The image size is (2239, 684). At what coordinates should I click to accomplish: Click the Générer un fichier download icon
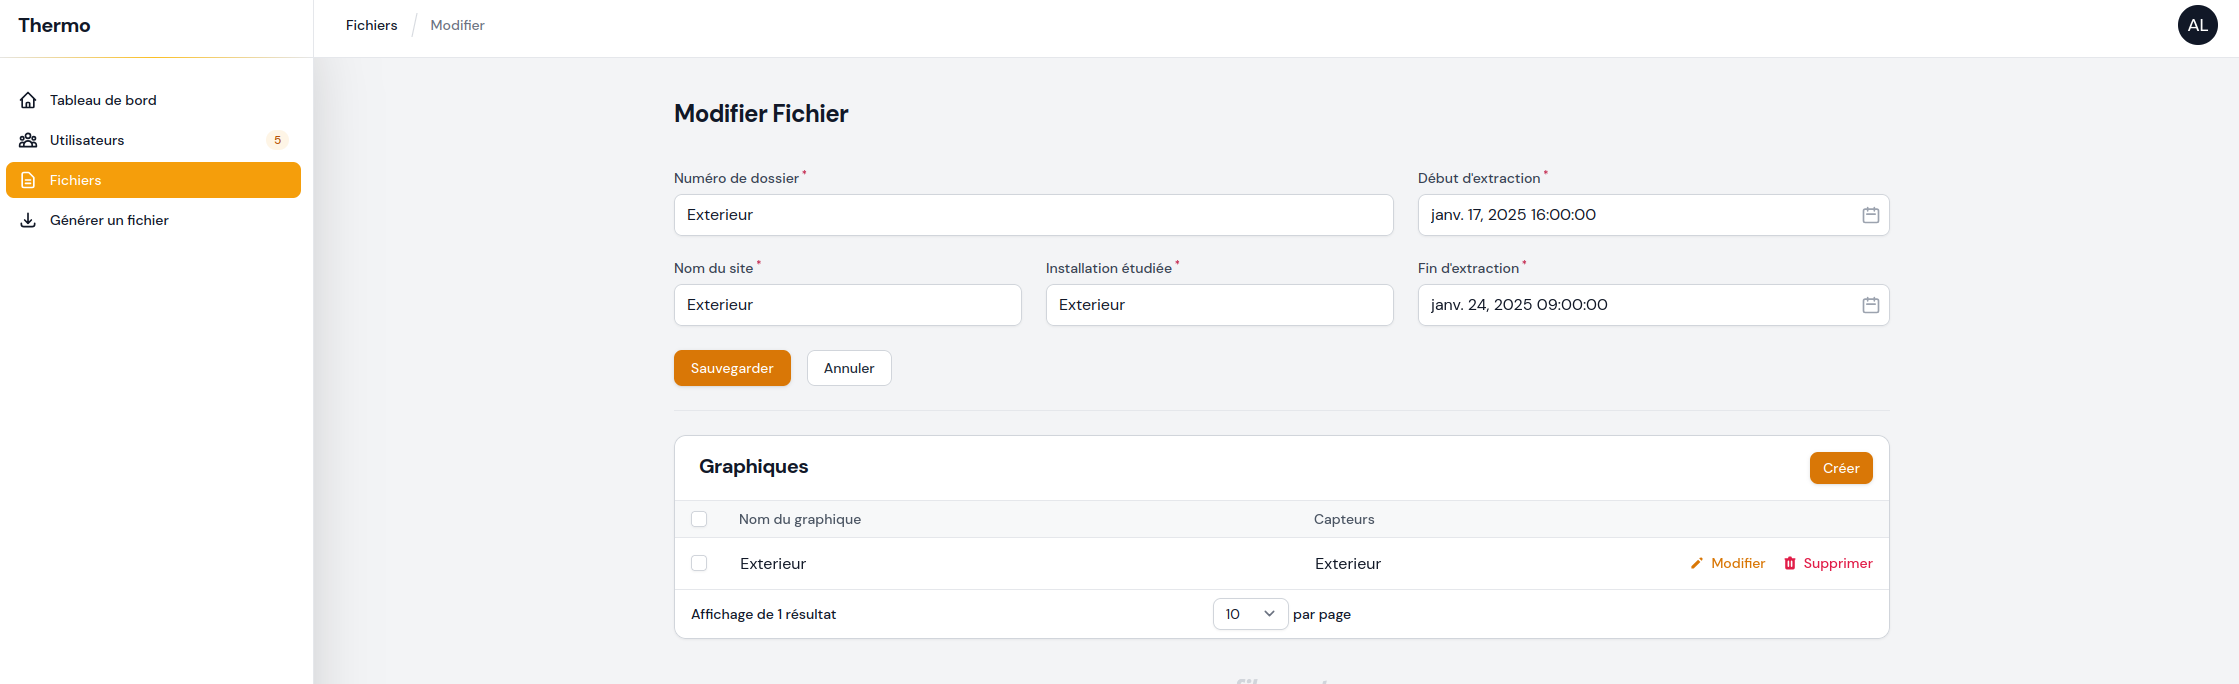28,220
